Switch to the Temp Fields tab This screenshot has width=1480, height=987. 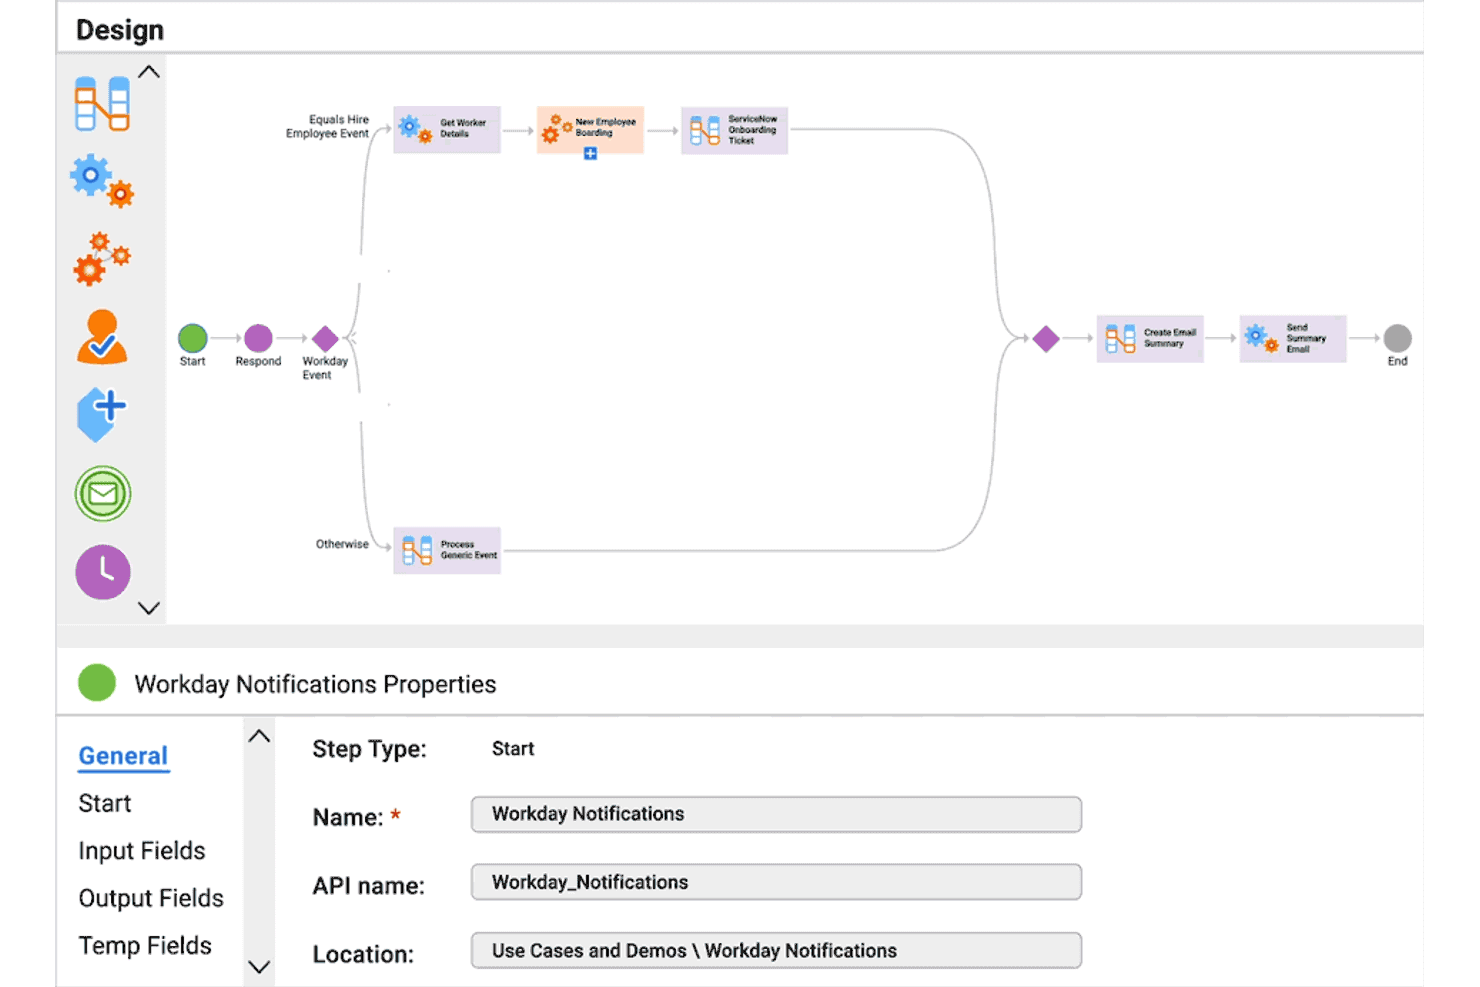point(145,945)
